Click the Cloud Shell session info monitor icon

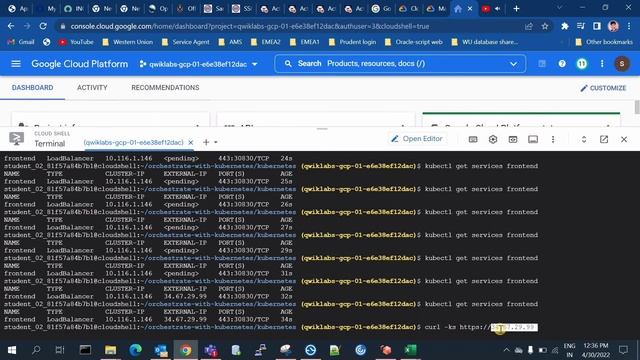click(x=533, y=139)
